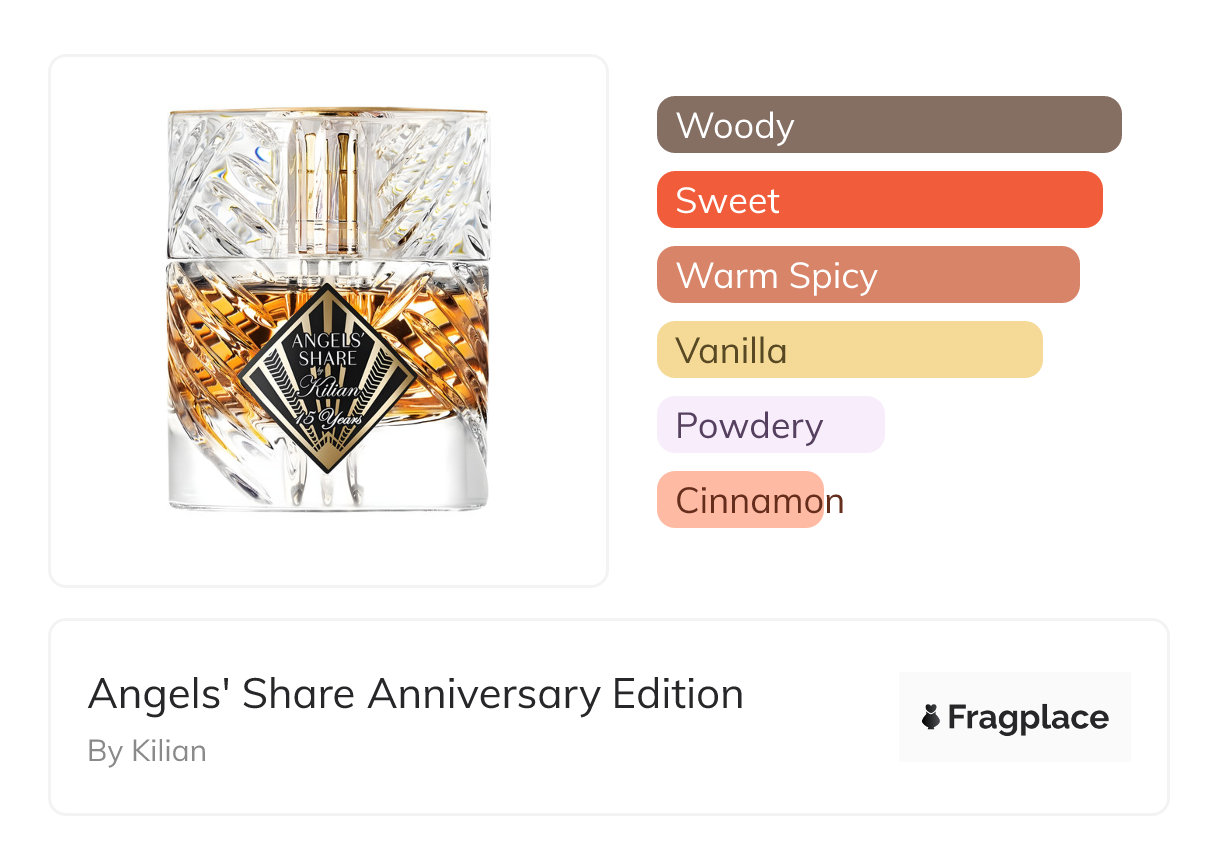Click the Cinnamon accord bar
This screenshot has height=864, width=1218.
coord(741,500)
